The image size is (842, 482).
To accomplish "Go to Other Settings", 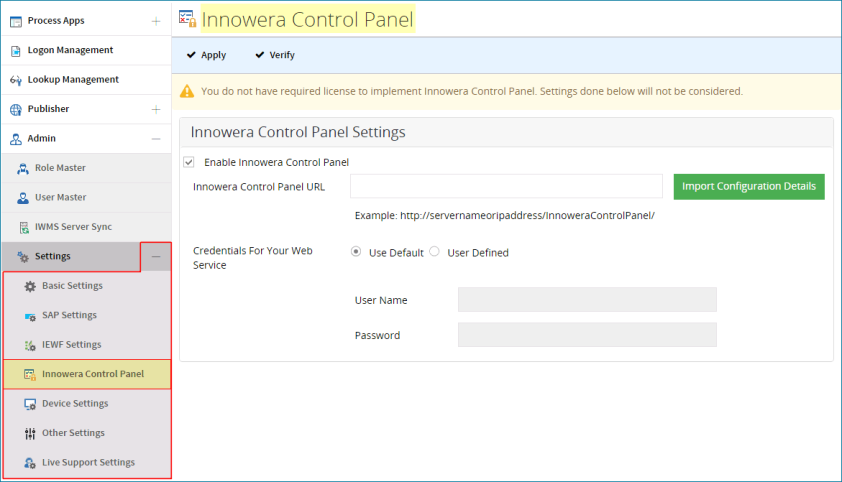I will coord(88,433).
